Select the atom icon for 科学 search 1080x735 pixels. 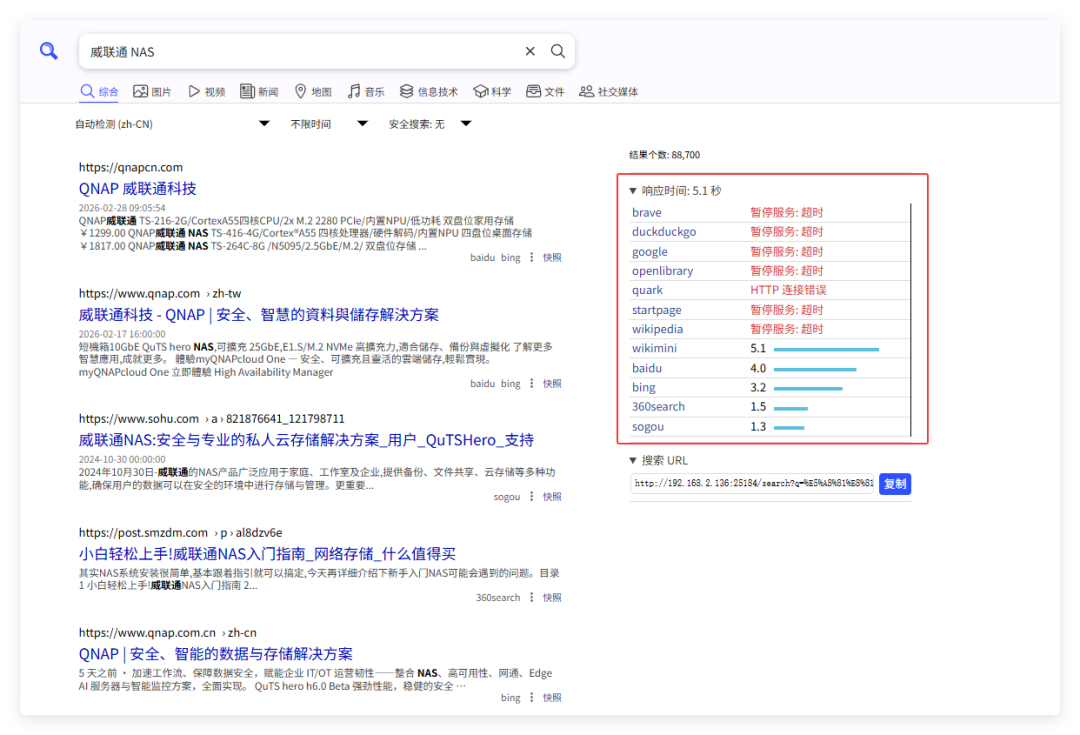[479, 90]
